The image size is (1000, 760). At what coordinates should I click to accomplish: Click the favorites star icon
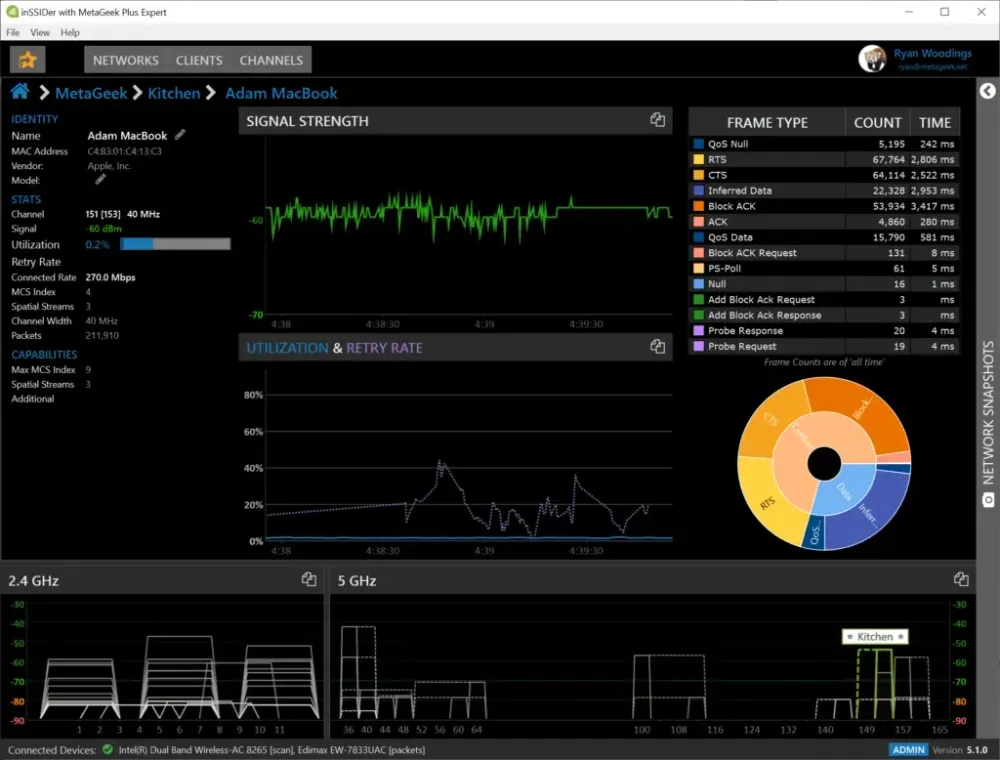click(x=26, y=60)
